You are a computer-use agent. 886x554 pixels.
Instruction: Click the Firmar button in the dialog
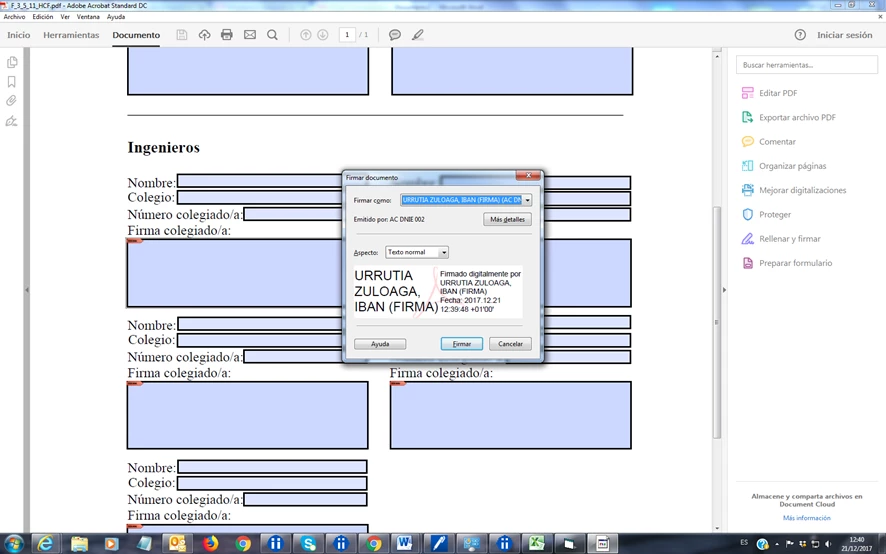462,344
